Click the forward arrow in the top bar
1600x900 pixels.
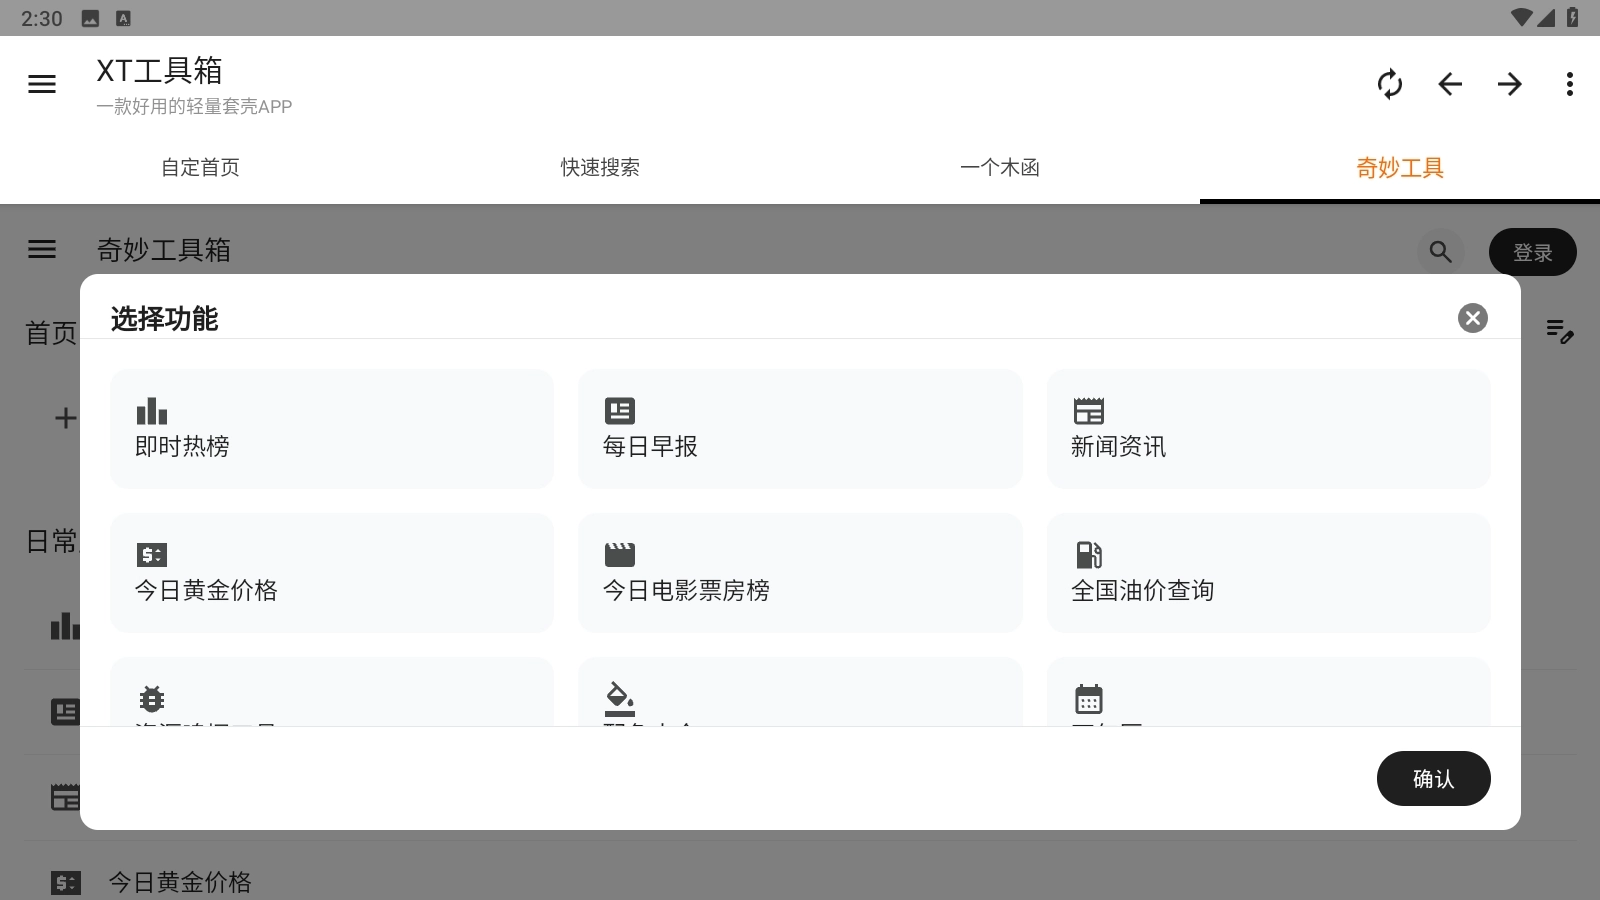[x=1511, y=85]
